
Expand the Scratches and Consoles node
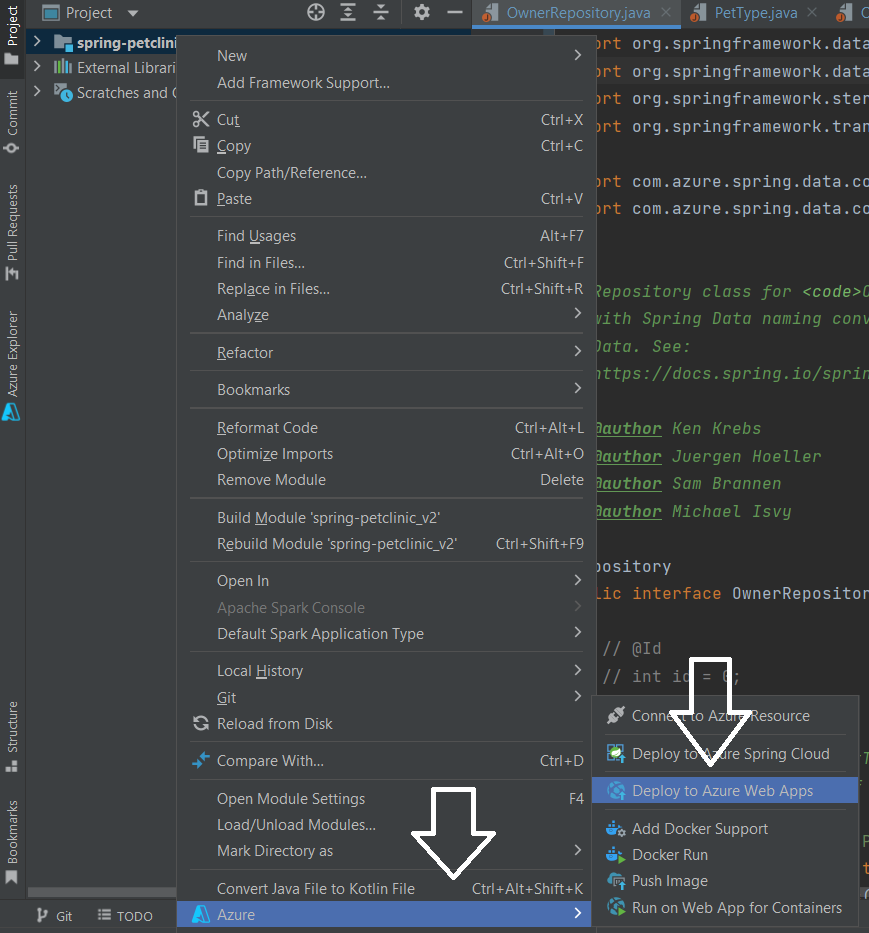[37, 91]
